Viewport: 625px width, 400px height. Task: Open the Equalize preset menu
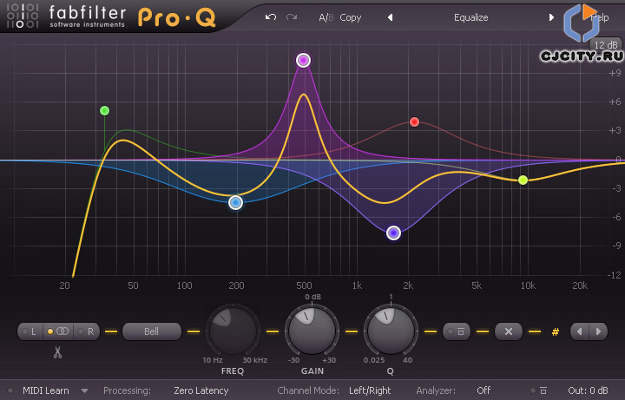coord(471,18)
